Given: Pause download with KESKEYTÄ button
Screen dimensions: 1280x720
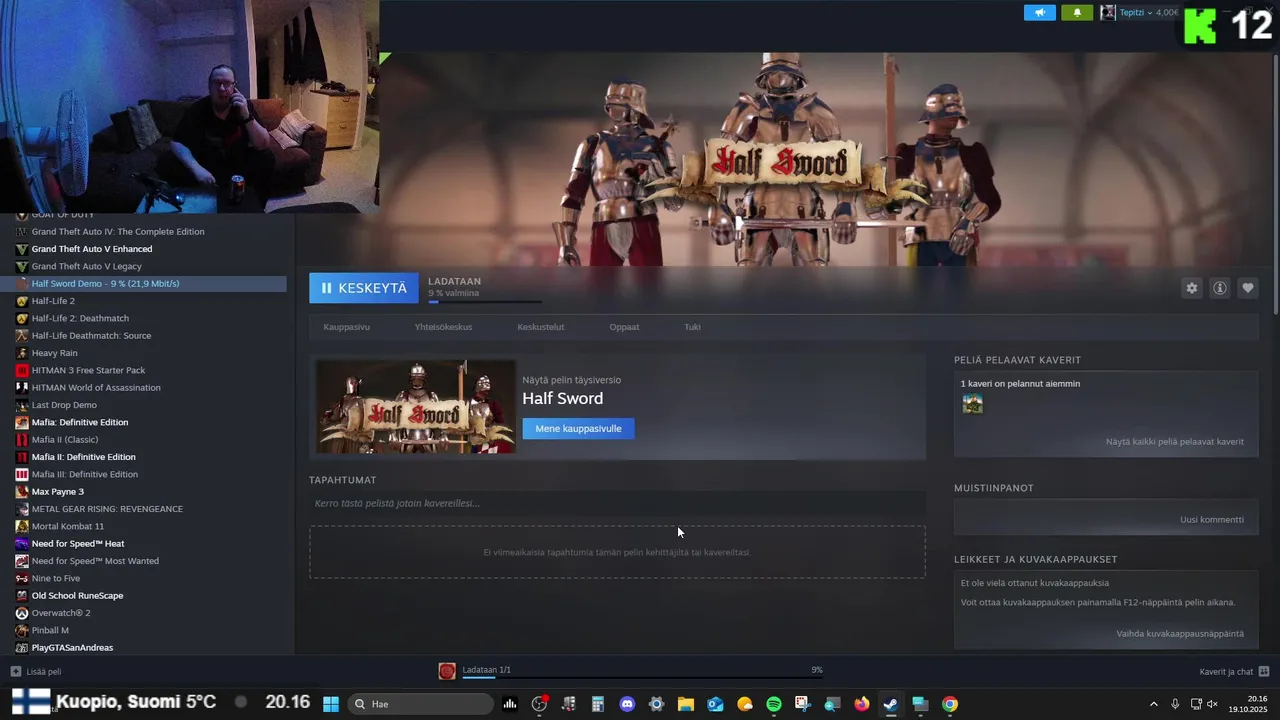Looking at the screenshot, I should tap(364, 288).
